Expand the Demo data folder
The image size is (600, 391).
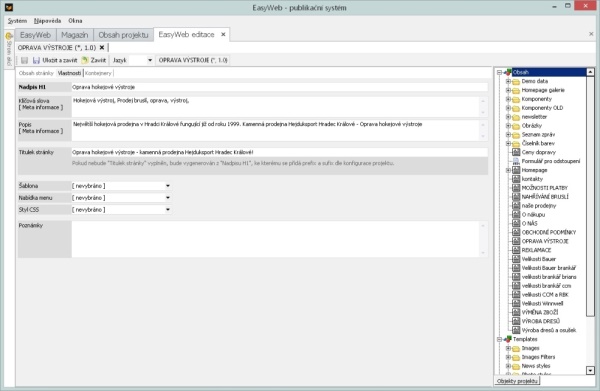(508, 81)
